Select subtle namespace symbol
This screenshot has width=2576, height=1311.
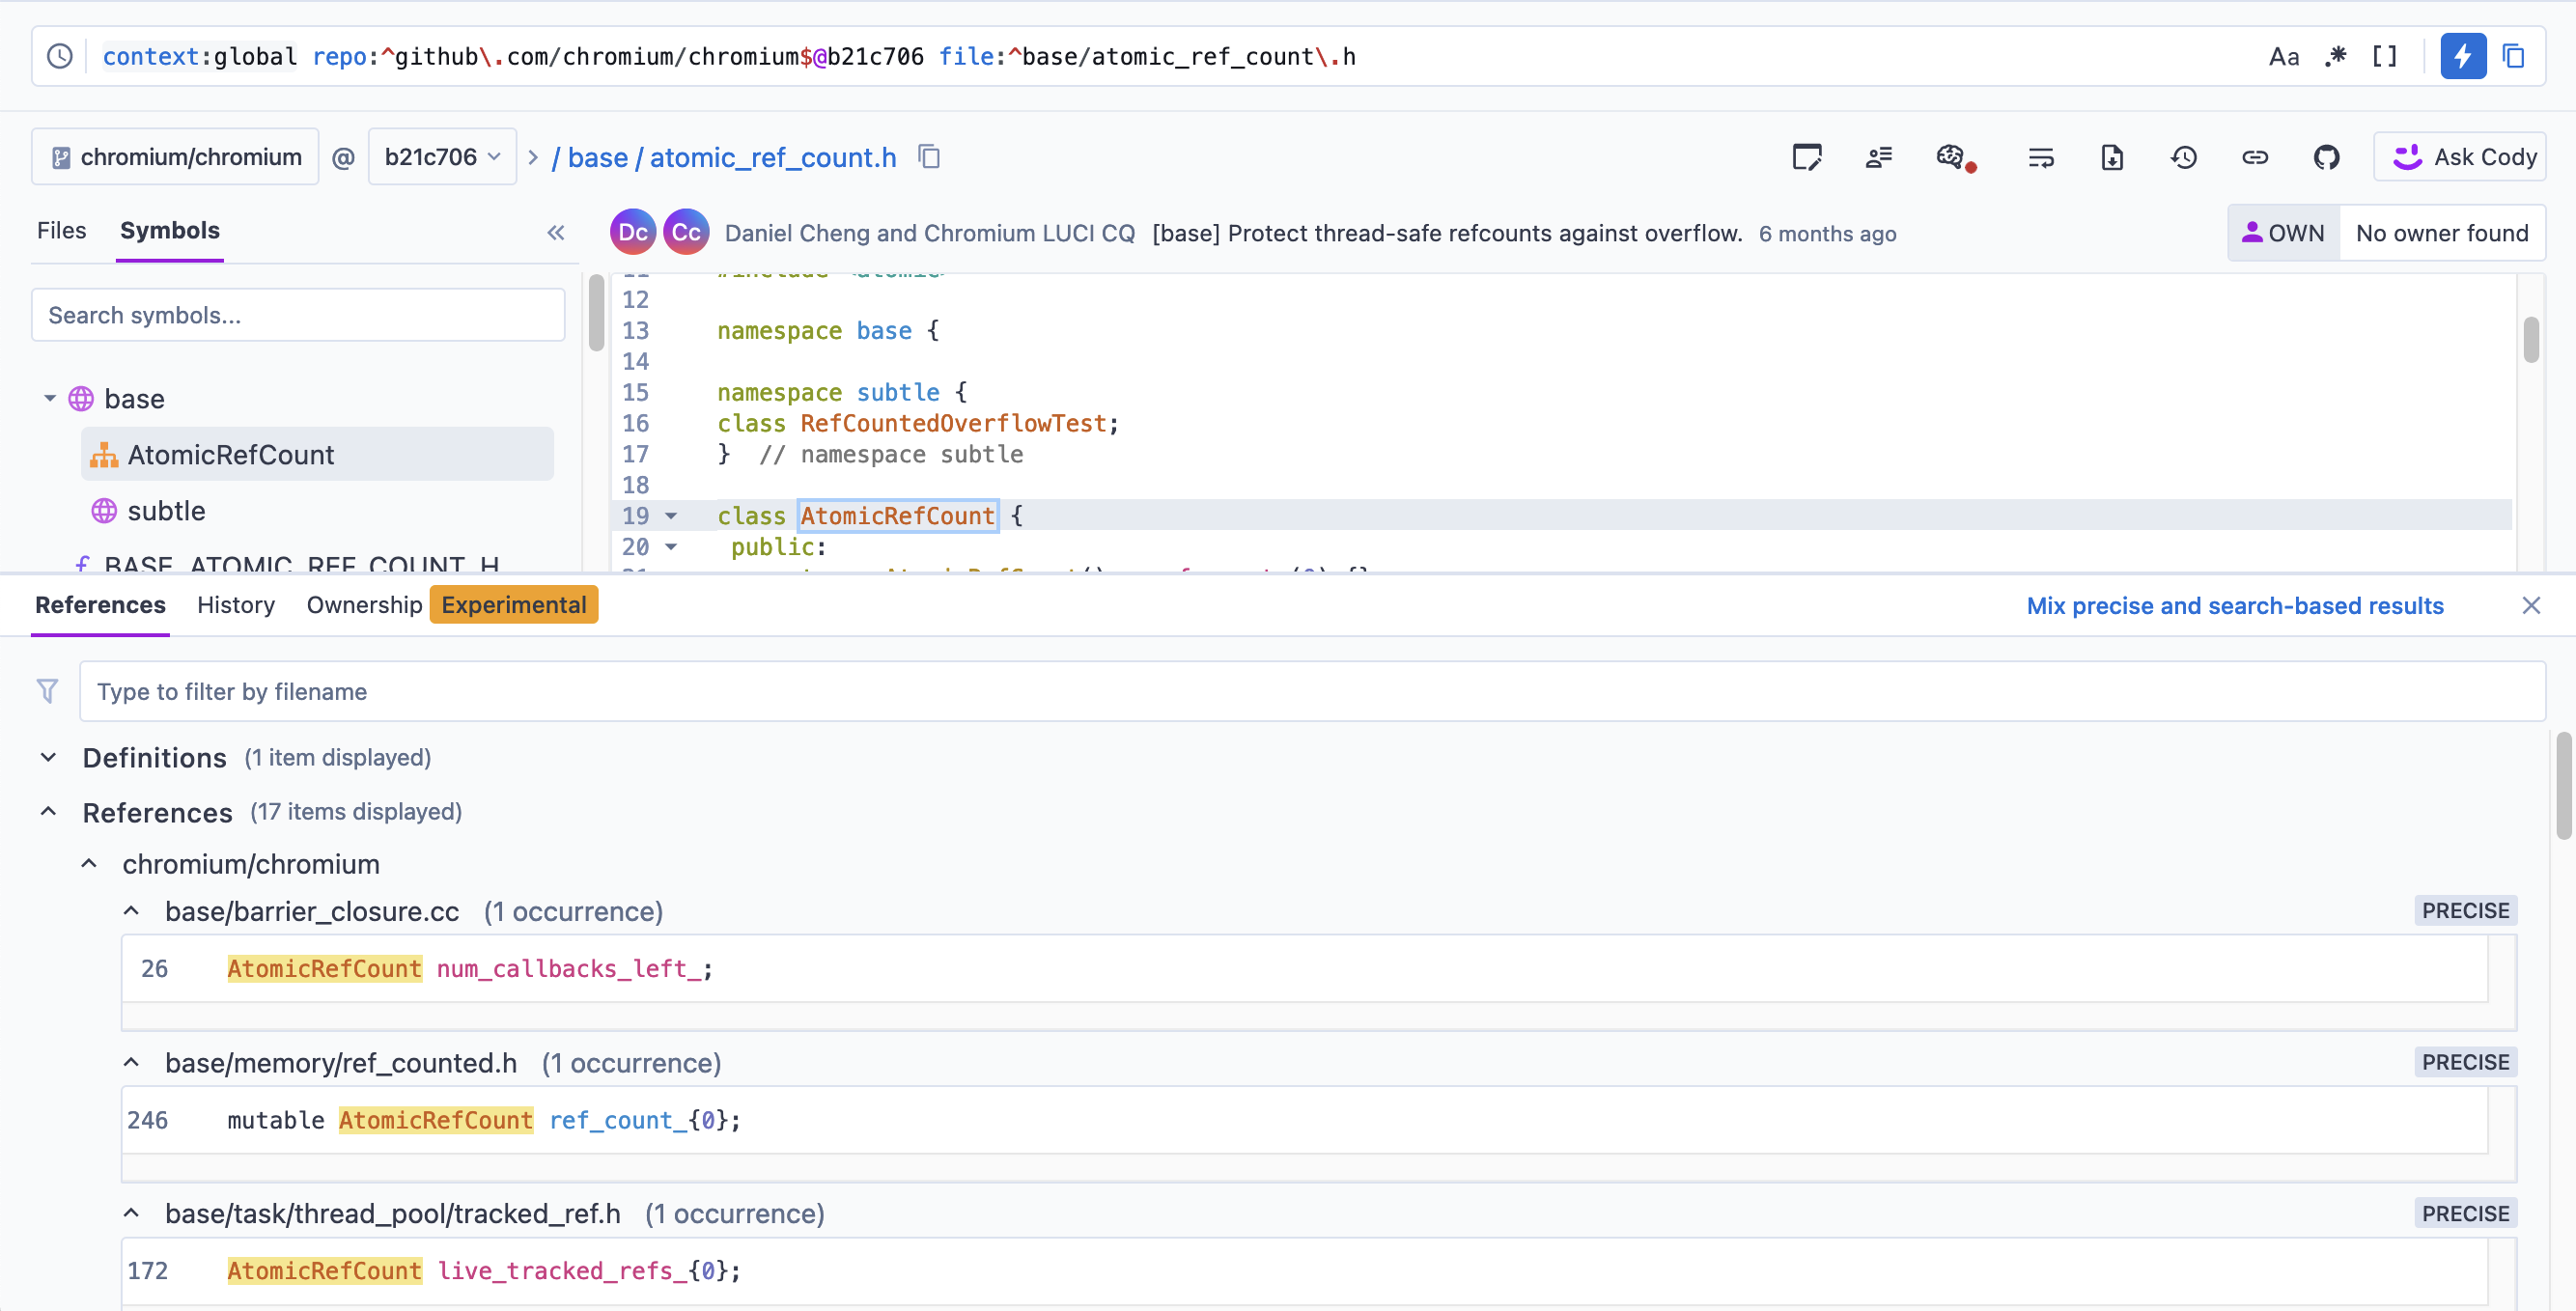click(166, 511)
